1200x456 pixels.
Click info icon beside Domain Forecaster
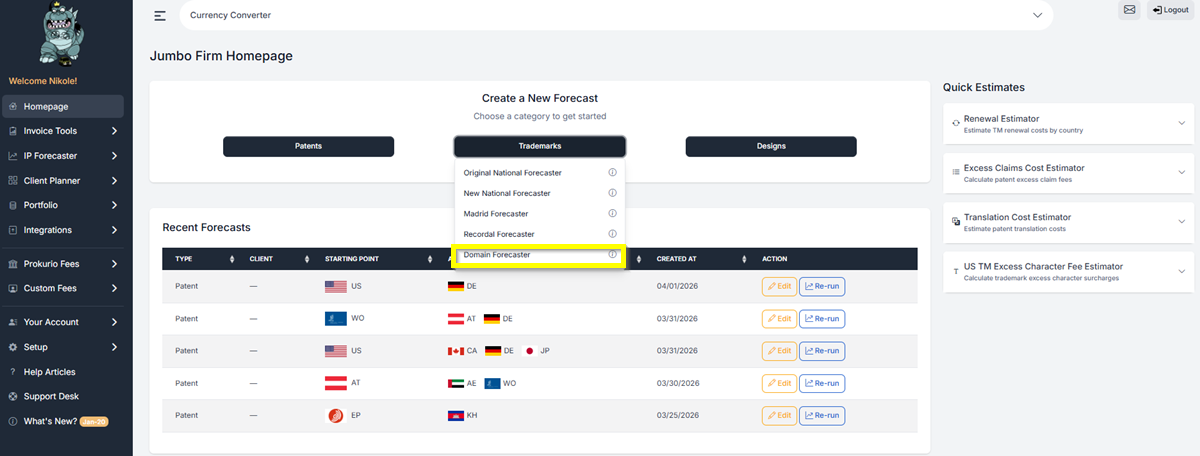pyautogui.click(x=612, y=255)
